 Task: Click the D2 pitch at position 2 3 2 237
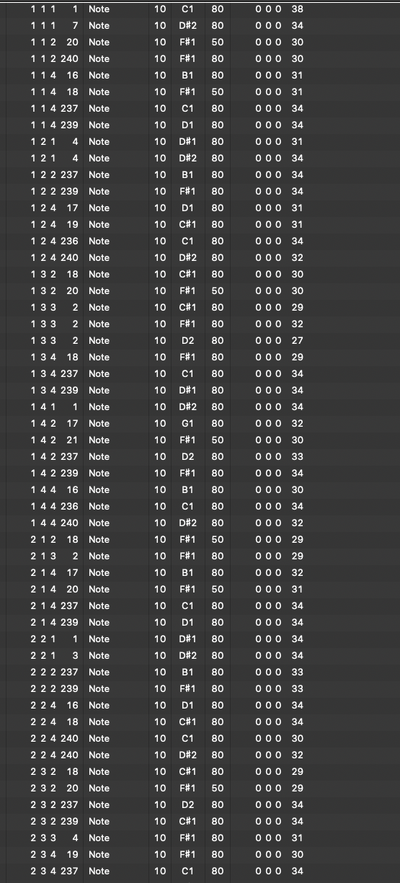(187, 805)
